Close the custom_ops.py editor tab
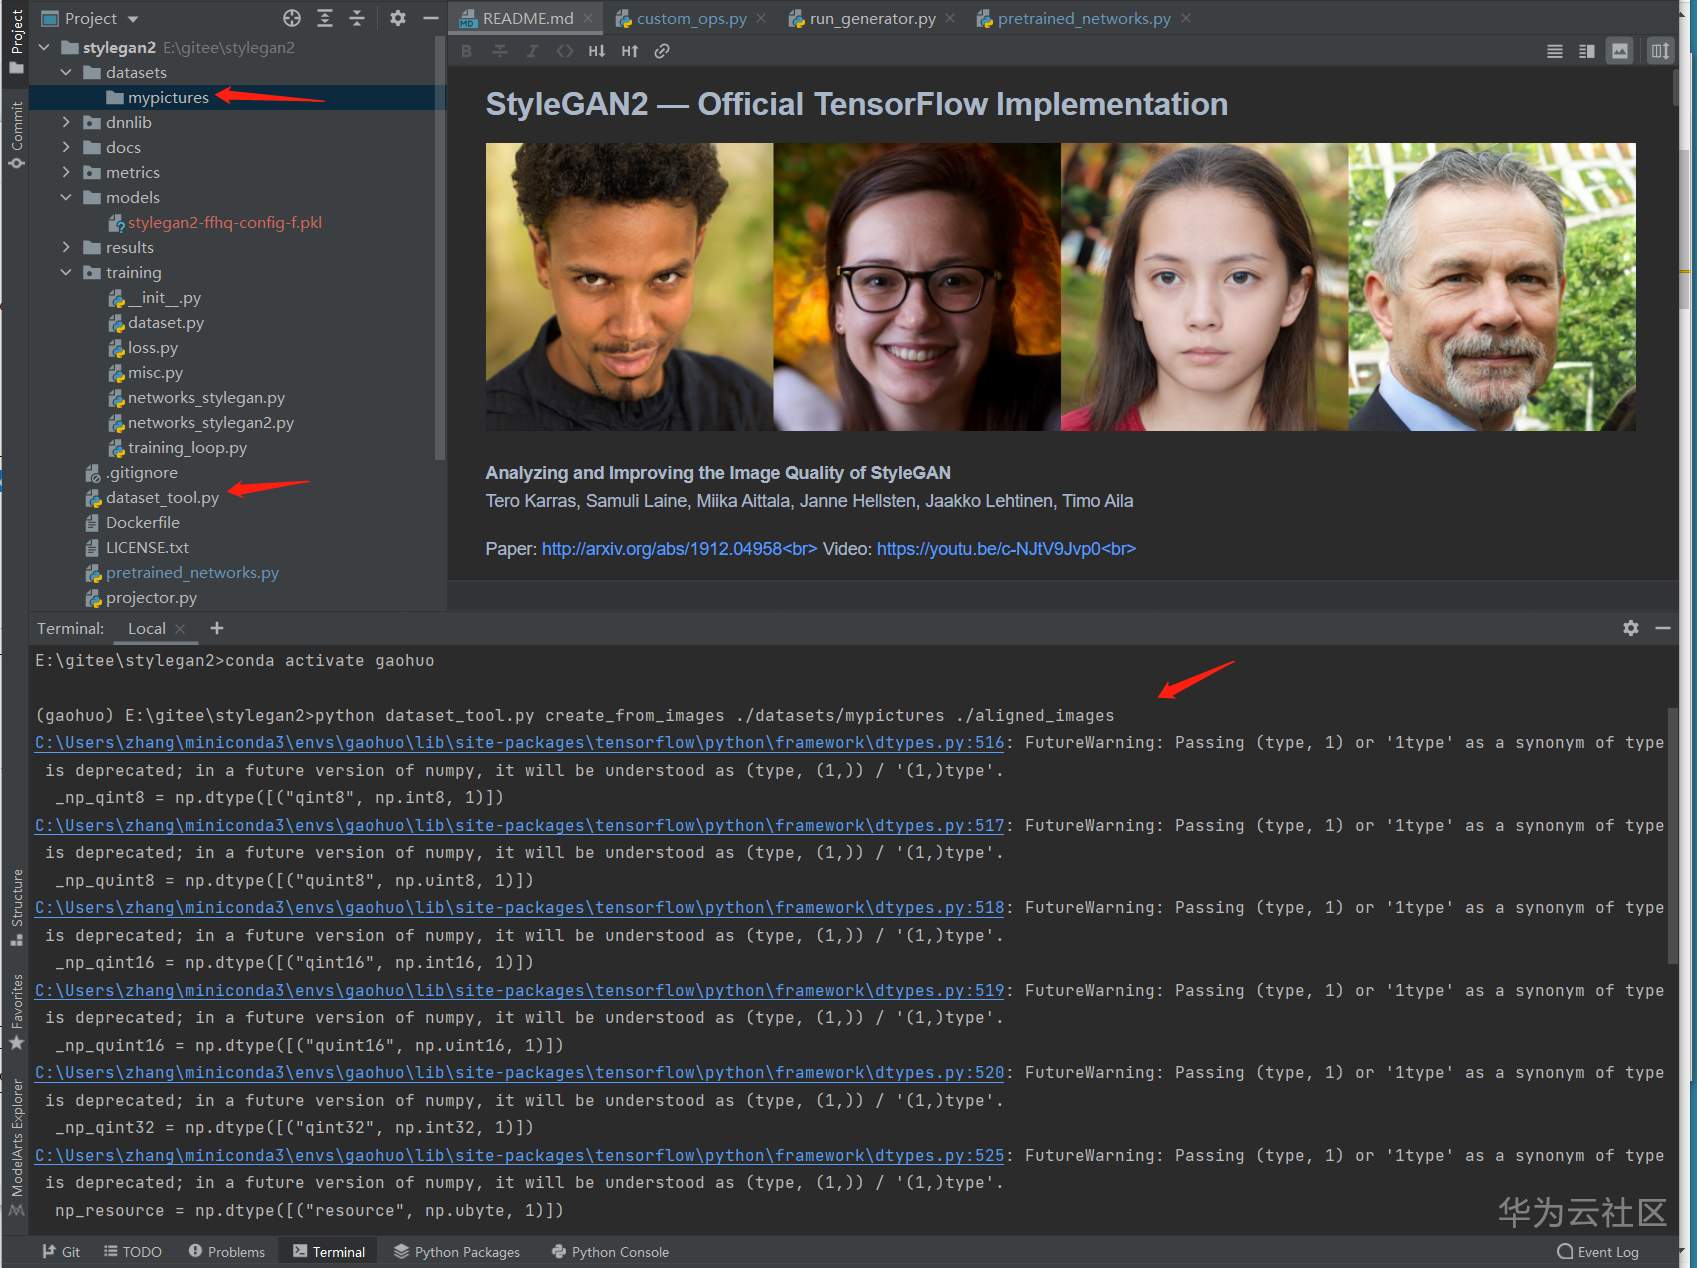The height and width of the screenshot is (1268, 1697). point(762,18)
